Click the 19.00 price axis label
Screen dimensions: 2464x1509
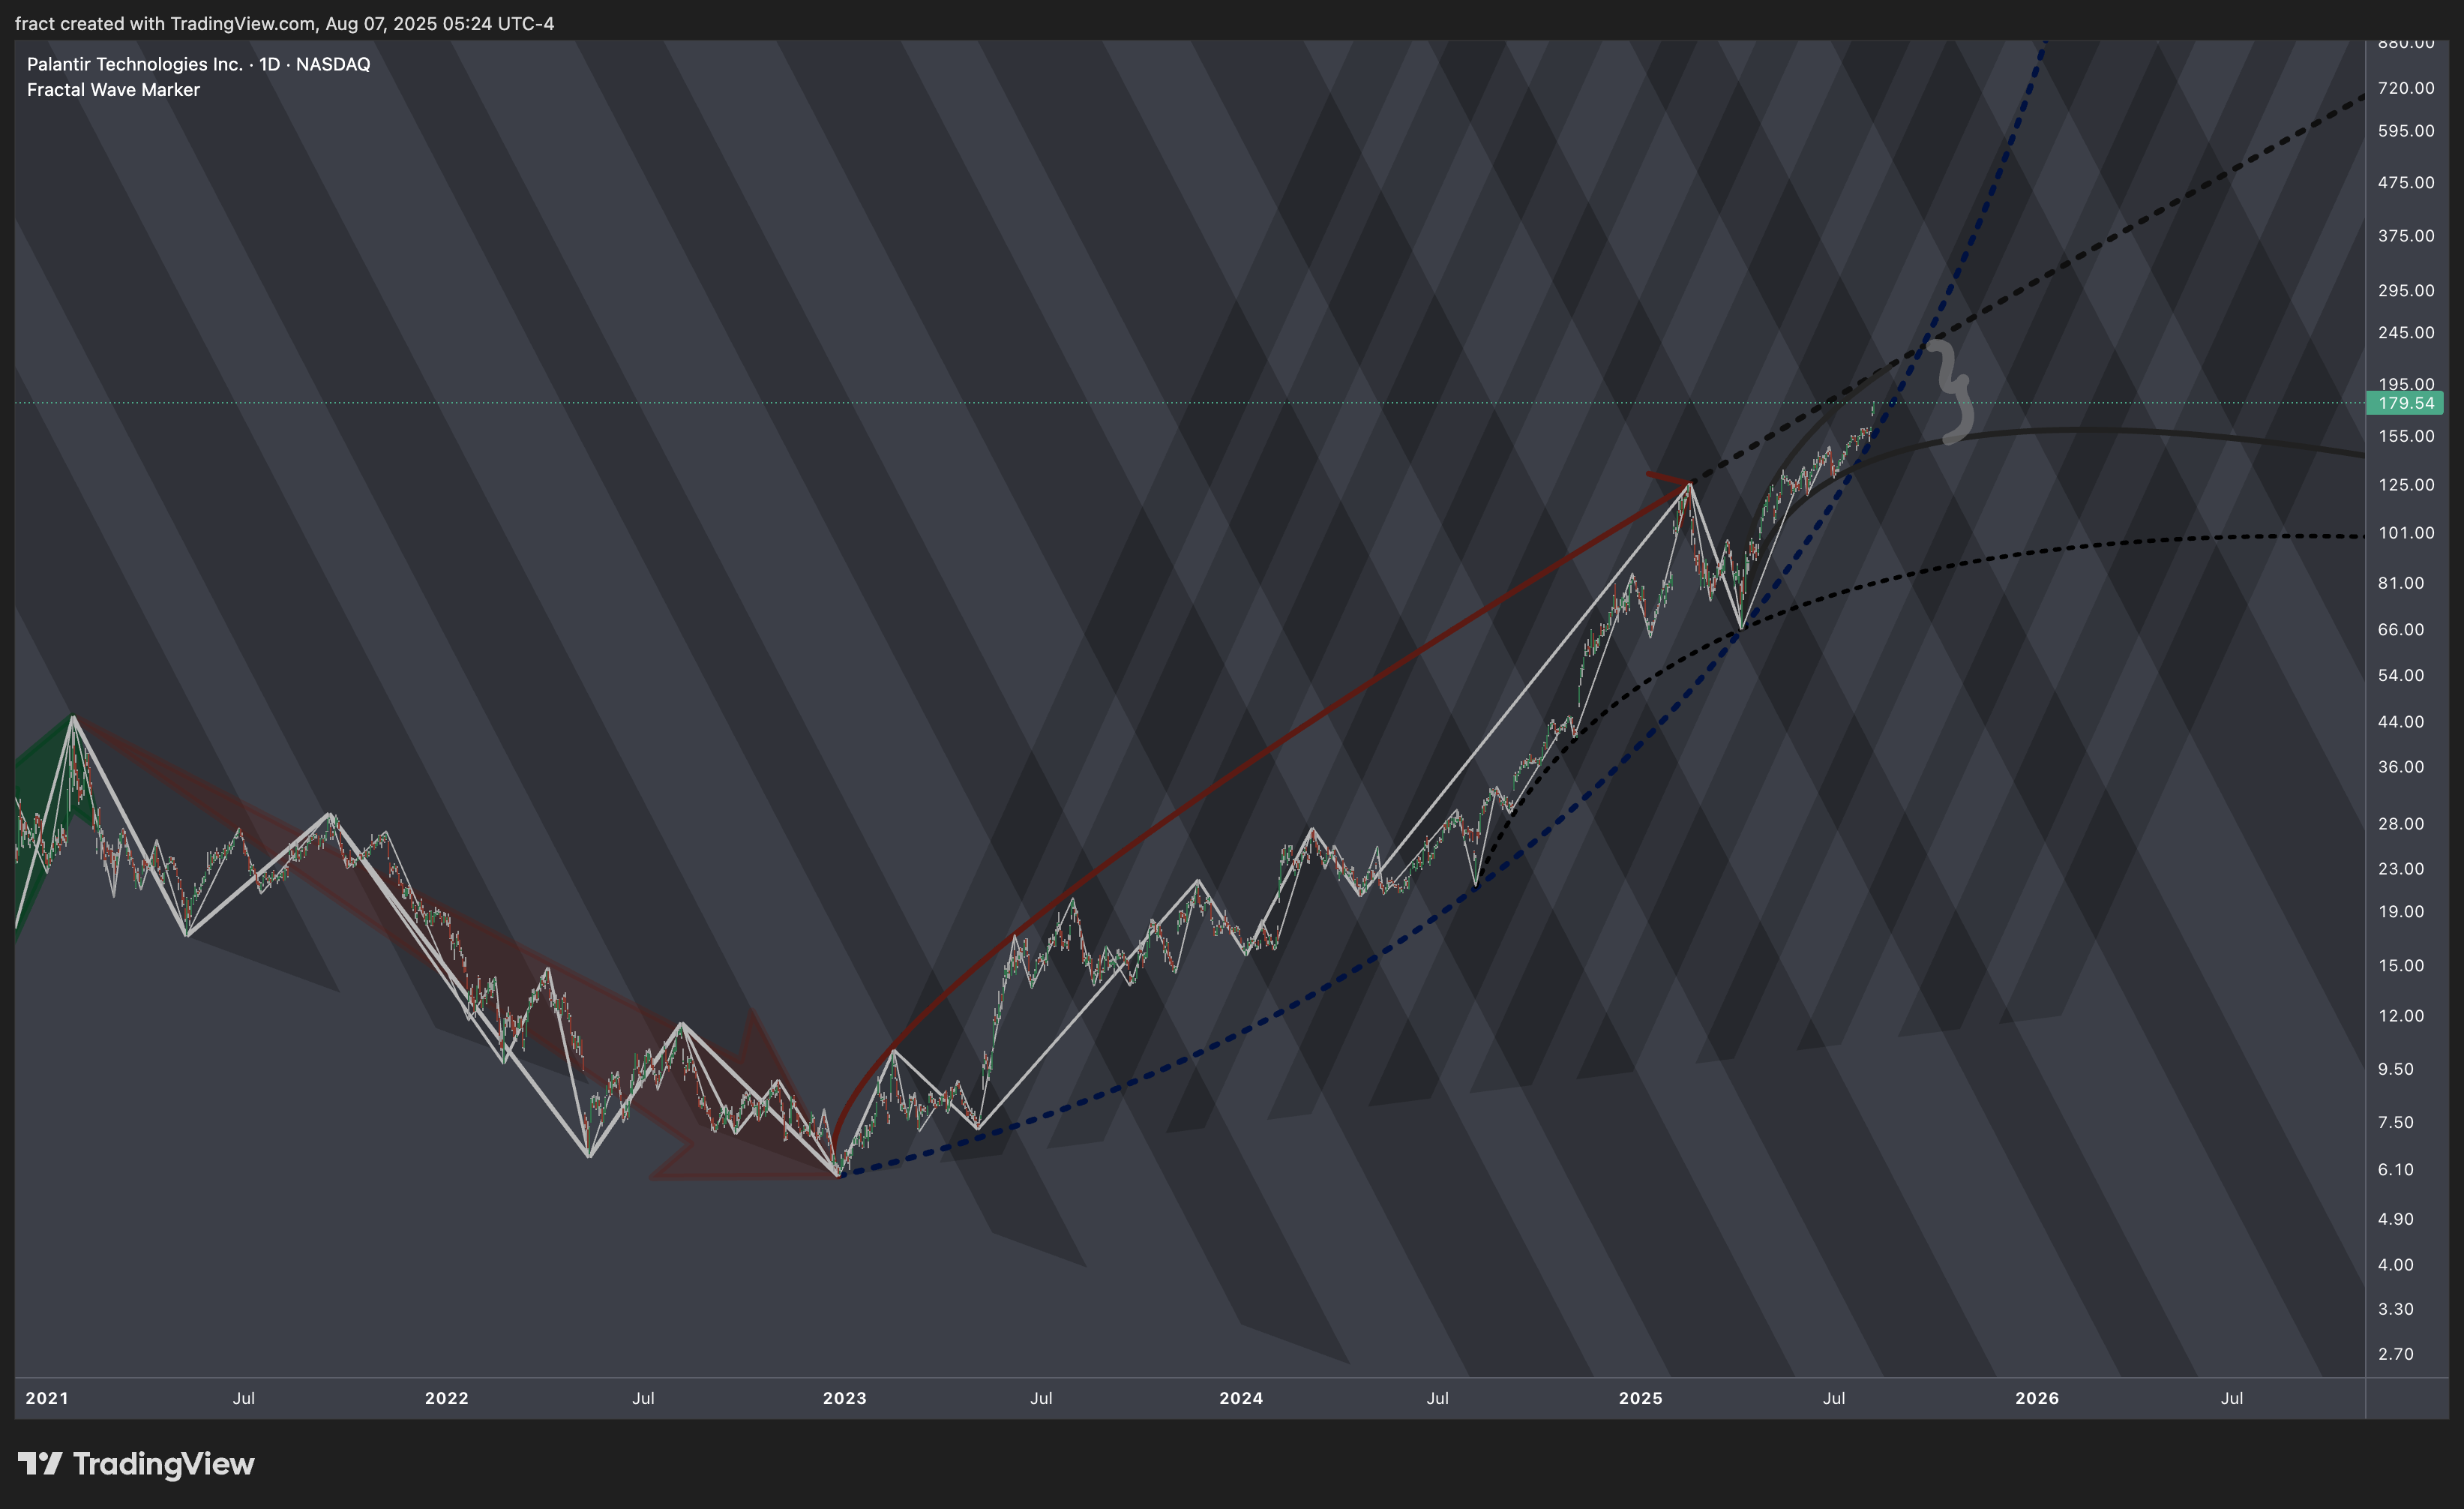(x=2401, y=912)
